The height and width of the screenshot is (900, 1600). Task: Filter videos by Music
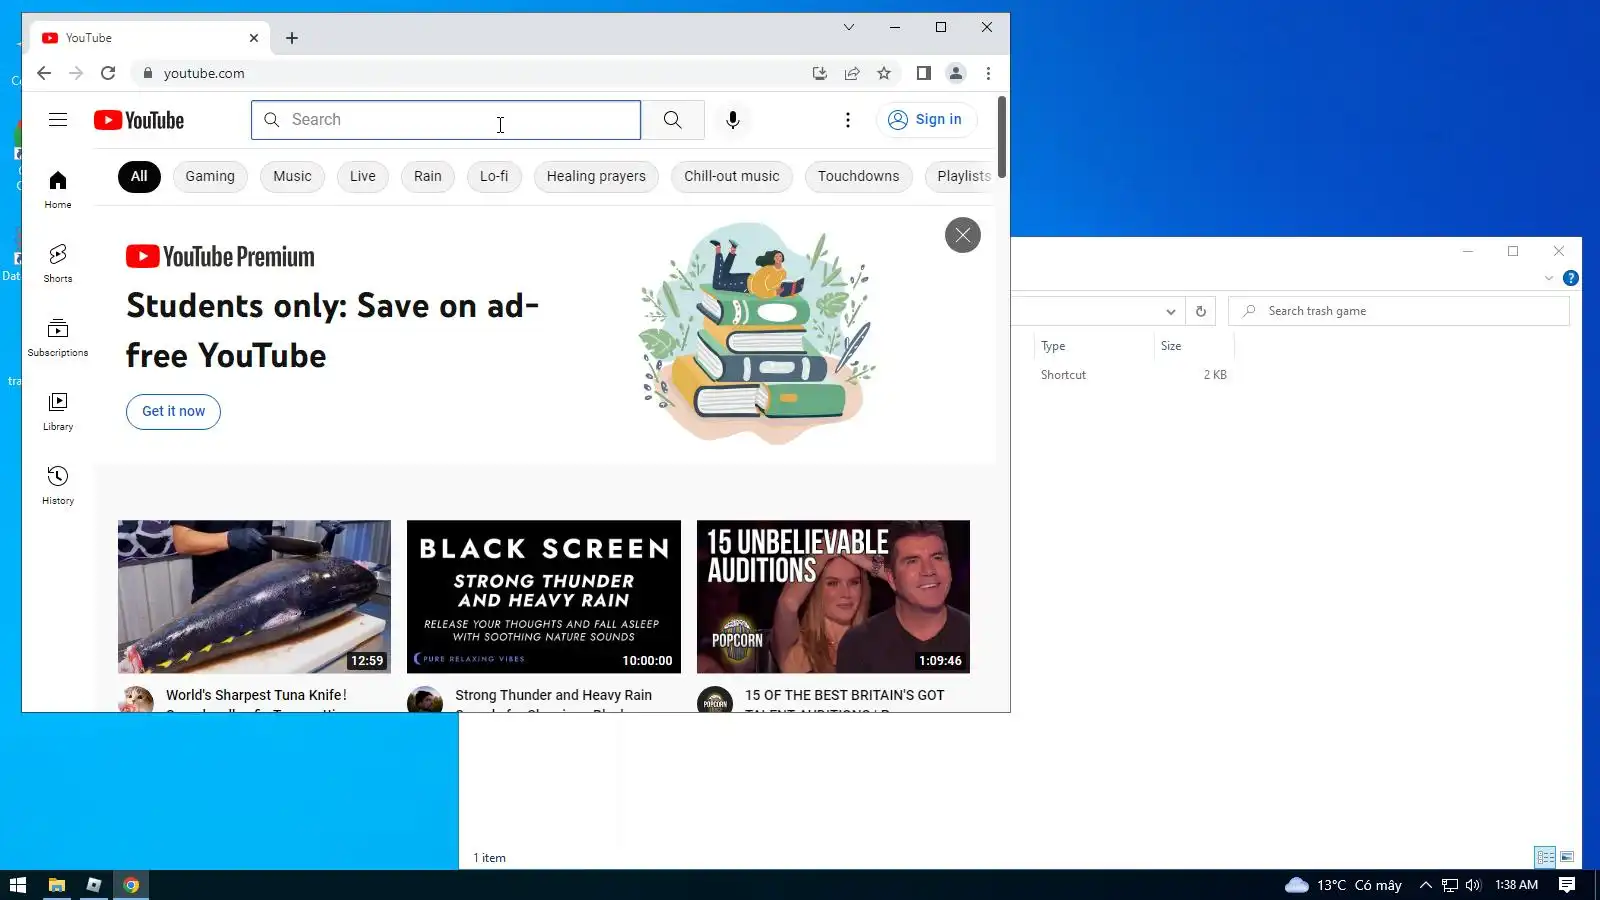coord(292,177)
